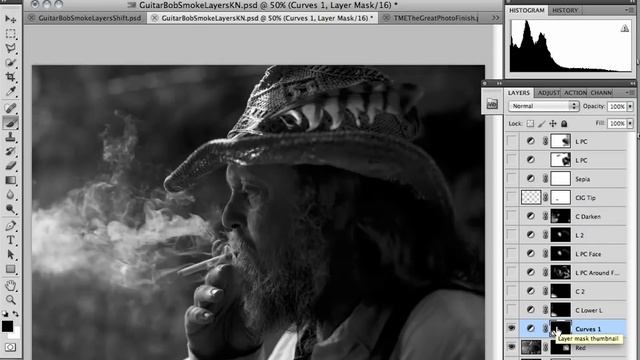Show the C Darken layer
This screenshot has width=640, height=360.
point(511,216)
